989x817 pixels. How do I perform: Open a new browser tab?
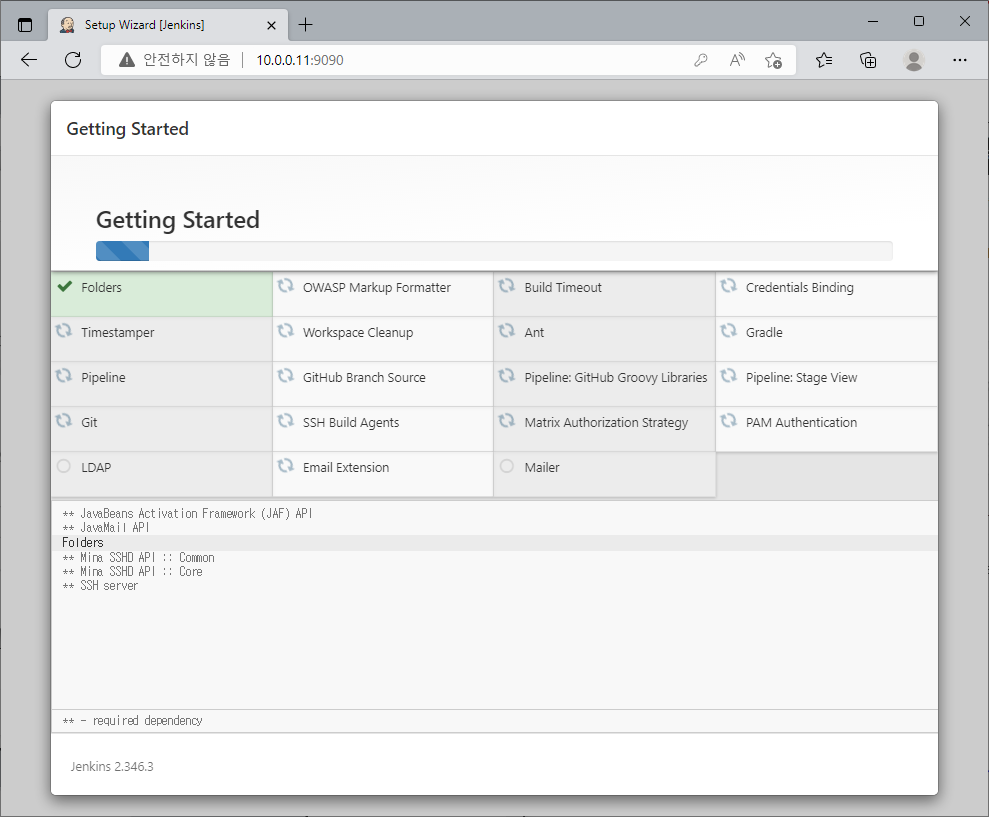click(305, 25)
